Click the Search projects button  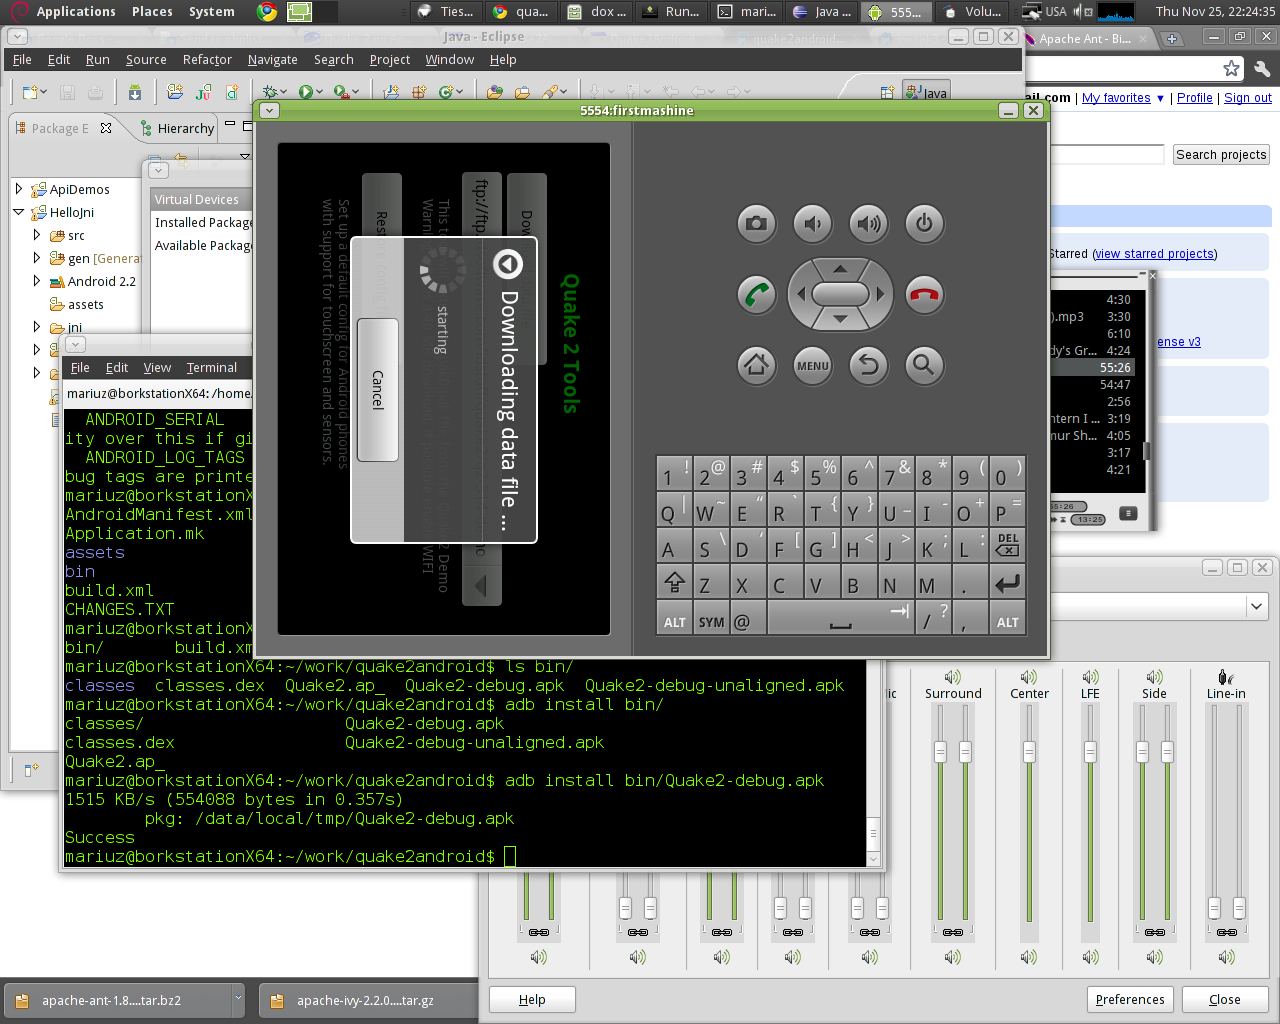tap(1221, 155)
